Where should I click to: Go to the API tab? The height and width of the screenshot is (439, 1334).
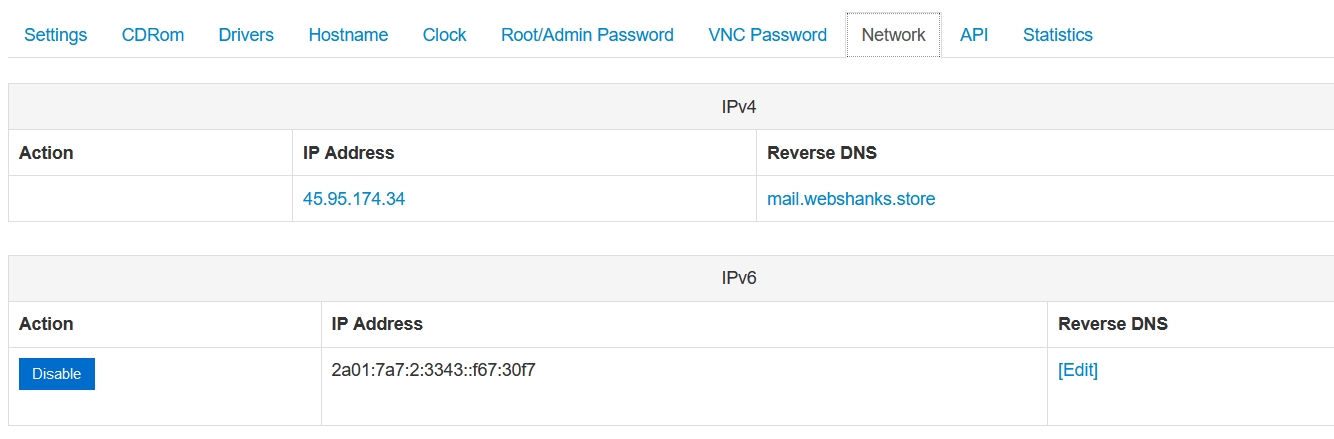coord(974,35)
